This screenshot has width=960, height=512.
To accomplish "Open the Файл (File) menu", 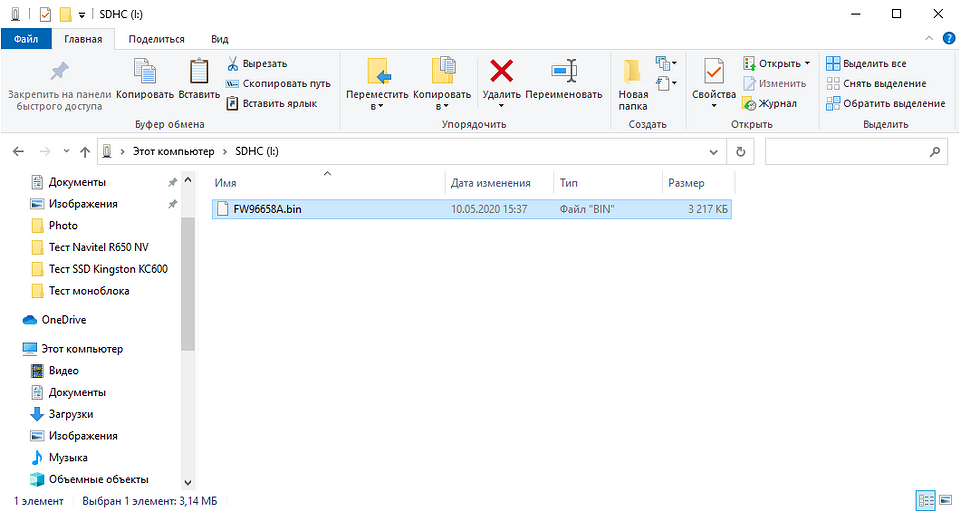I will point(26,39).
